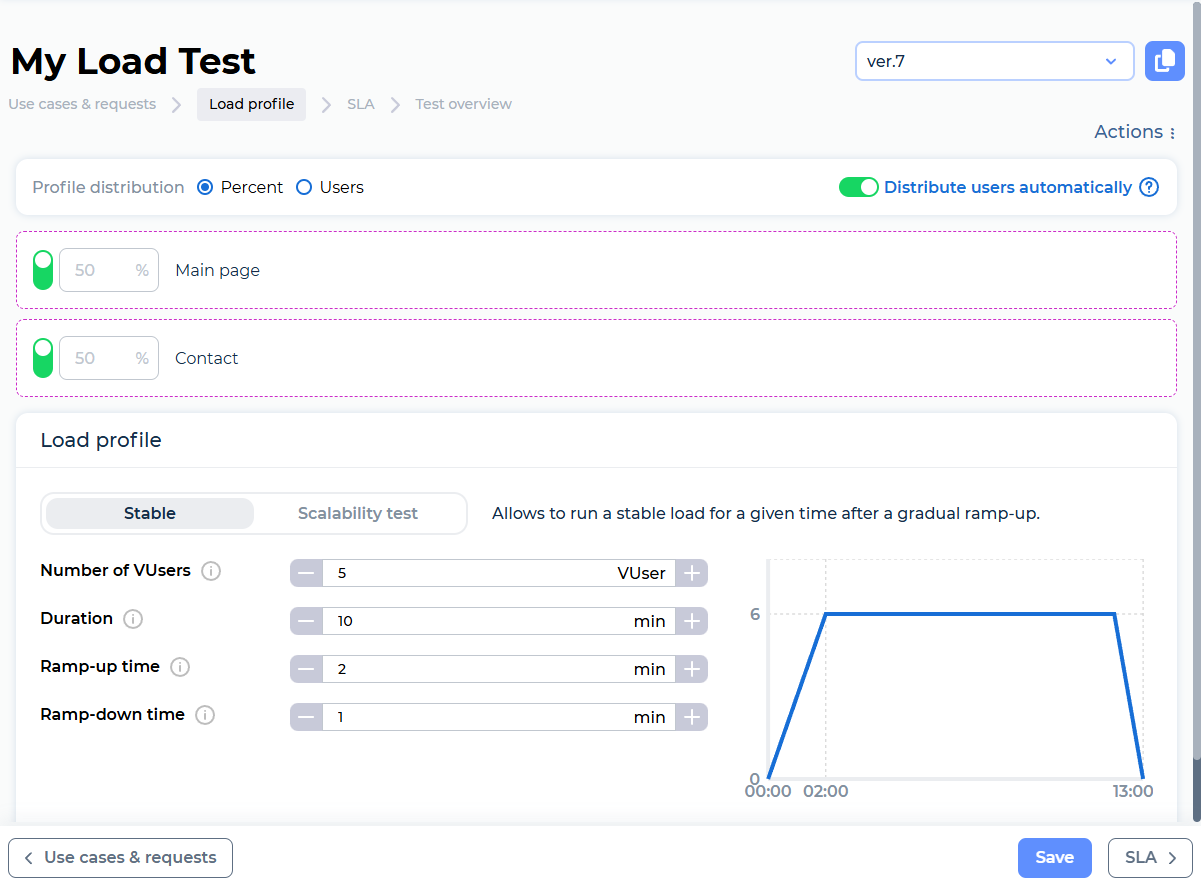
Task: Toggle Distribute users automatically switch
Action: (858, 187)
